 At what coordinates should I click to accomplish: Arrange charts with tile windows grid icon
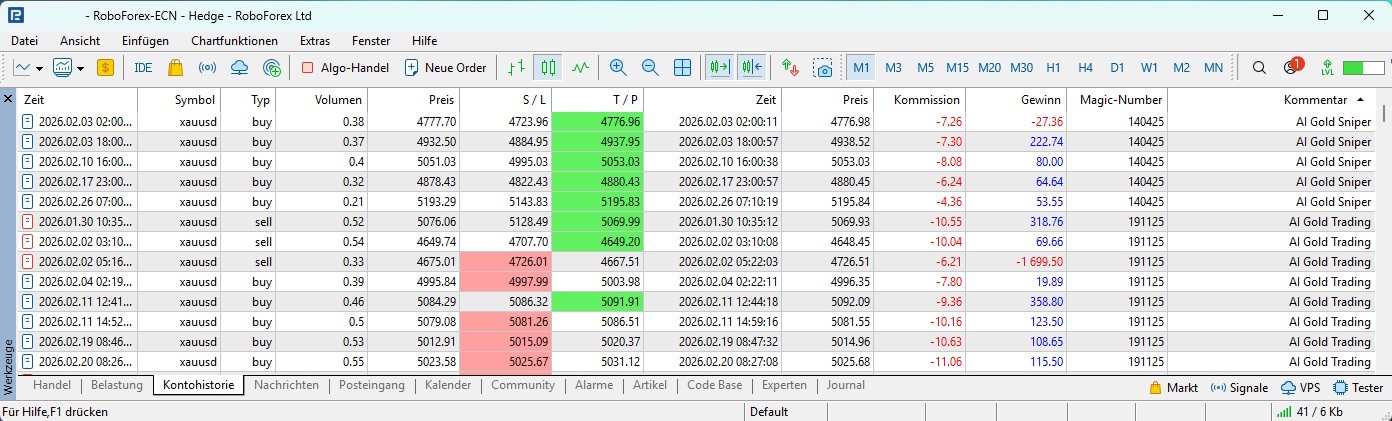[682, 68]
